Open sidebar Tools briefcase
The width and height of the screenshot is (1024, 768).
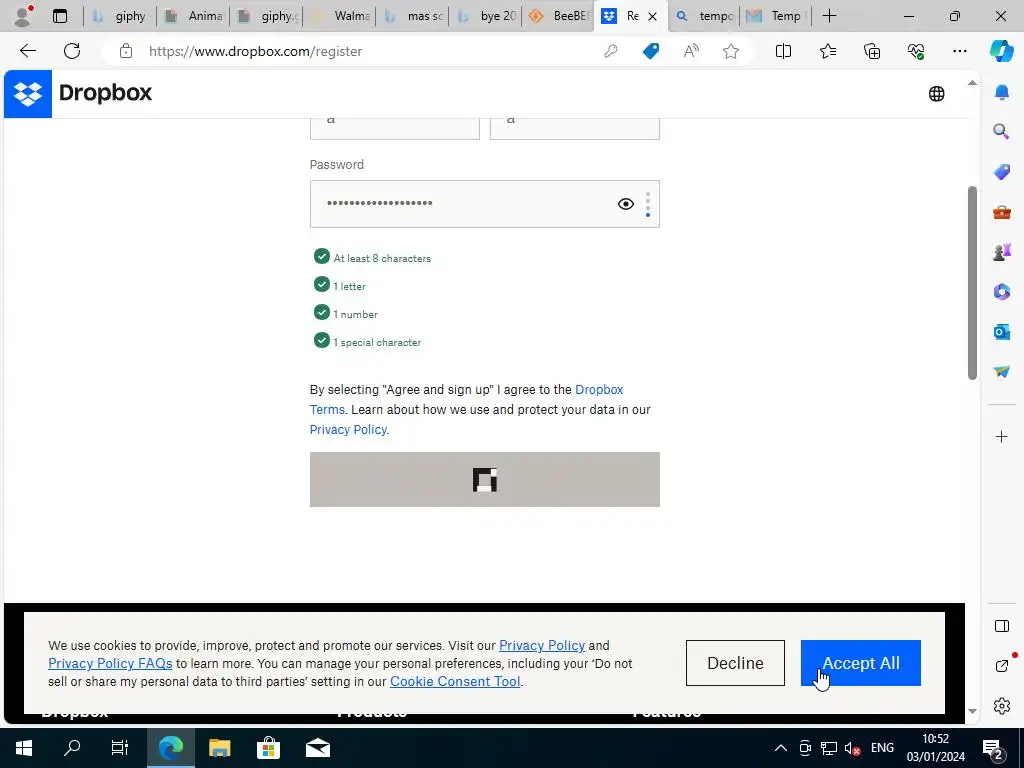coord(1002,212)
